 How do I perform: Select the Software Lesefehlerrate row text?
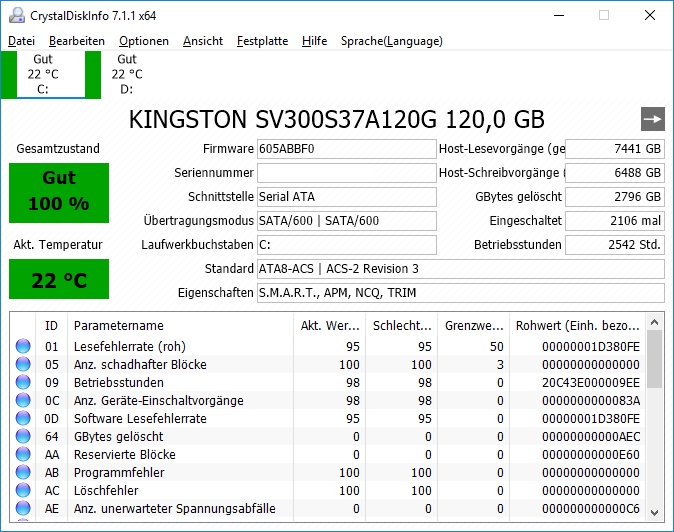click(x=140, y=419)
